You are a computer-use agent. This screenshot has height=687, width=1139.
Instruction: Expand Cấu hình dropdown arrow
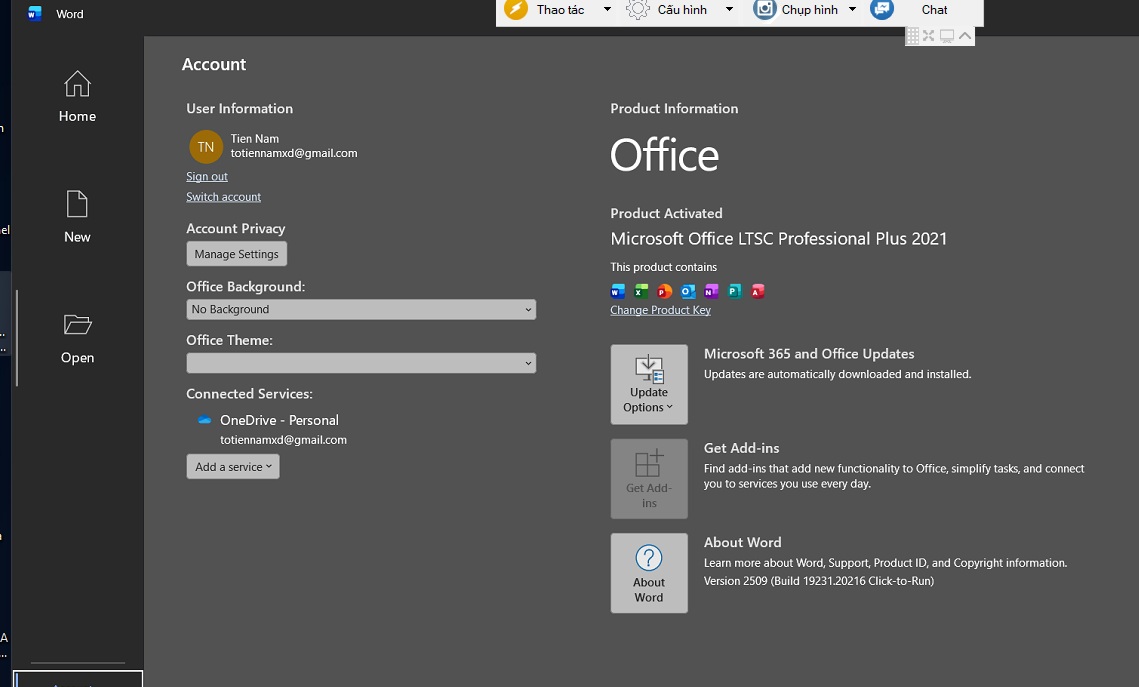tap(729, 9)
